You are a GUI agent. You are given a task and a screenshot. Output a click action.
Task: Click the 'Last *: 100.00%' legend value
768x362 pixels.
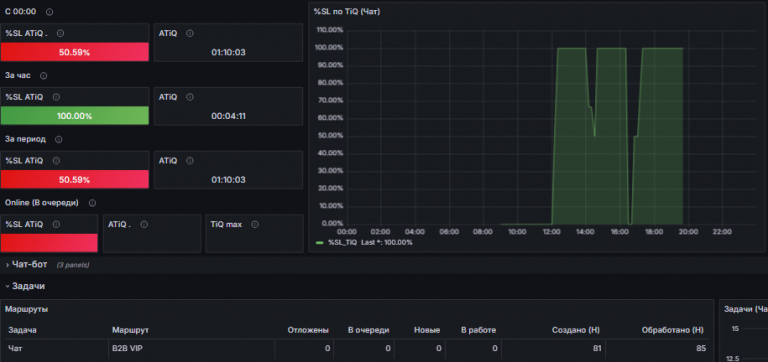(x=387, y=242)
